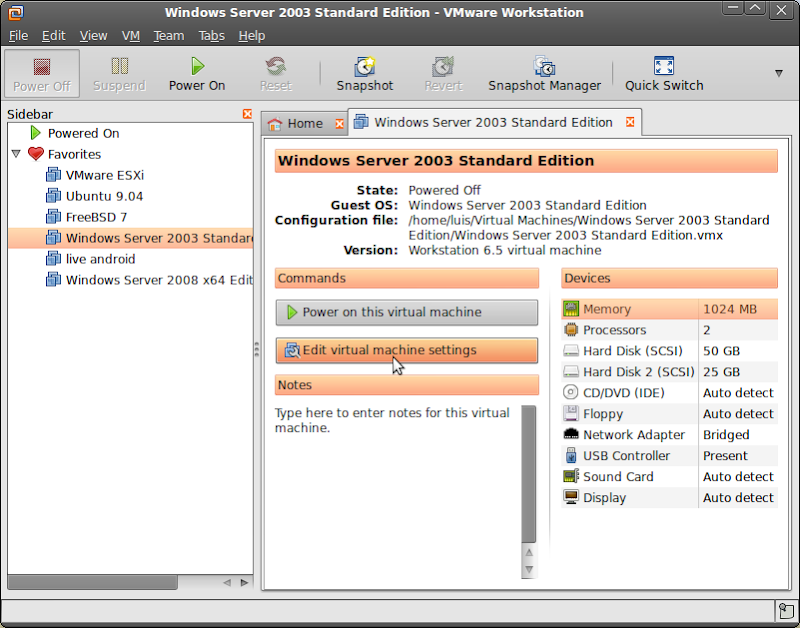Viewport: 800px width, 628px height.
Task: Select the Network Adapter device
Action: [x=669, y=435]
